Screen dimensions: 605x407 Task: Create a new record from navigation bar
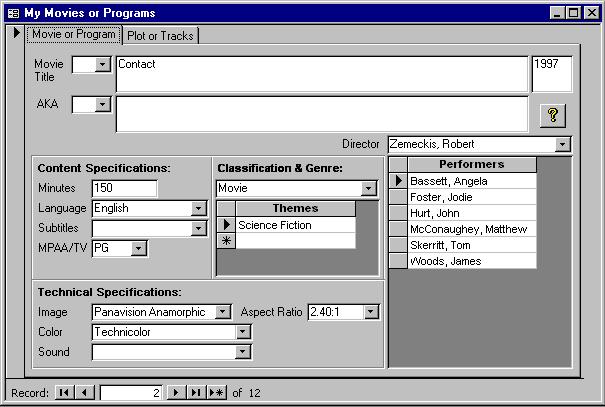click(217, 393)
